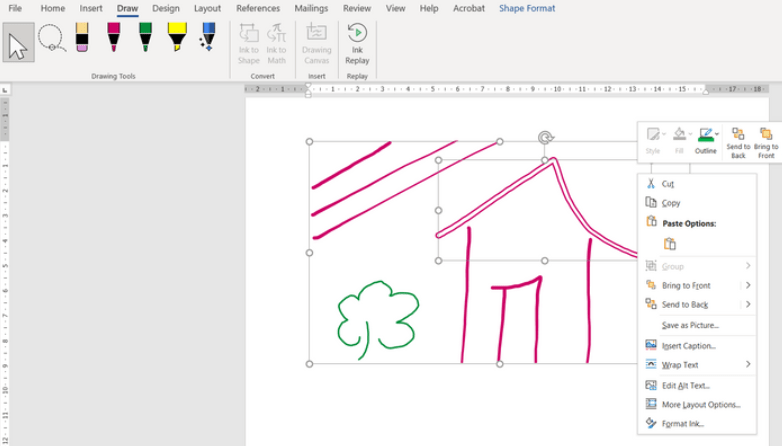Viewport: 782px width, 446px height.
Task: Click Bring to Front in mini toolbar
Action: pyautogui.click(x=766, y=141)
